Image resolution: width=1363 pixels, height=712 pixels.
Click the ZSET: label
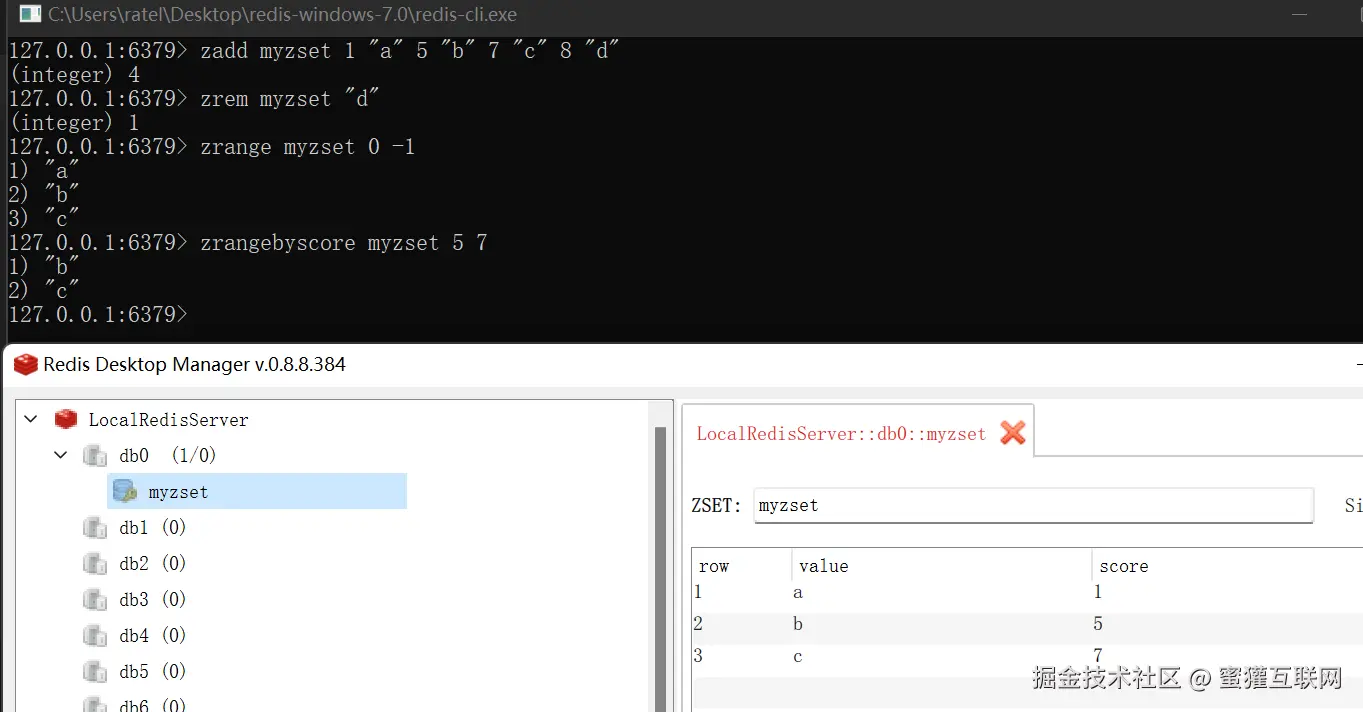point(717,506)
